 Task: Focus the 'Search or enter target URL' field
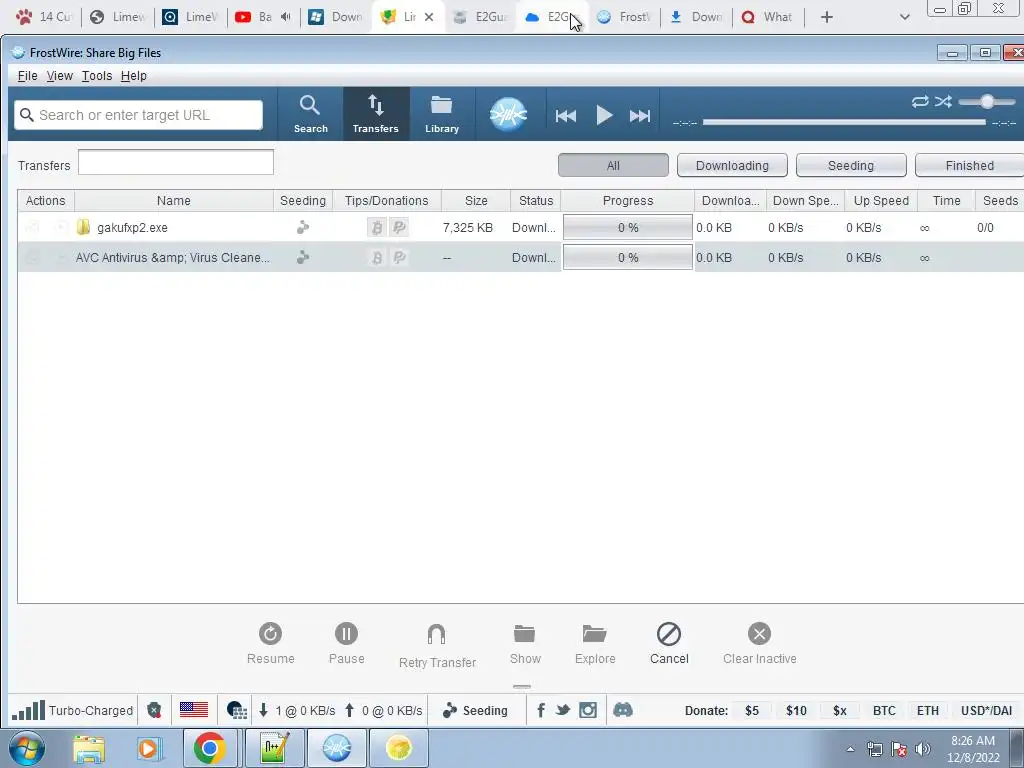tap(138, 115)
